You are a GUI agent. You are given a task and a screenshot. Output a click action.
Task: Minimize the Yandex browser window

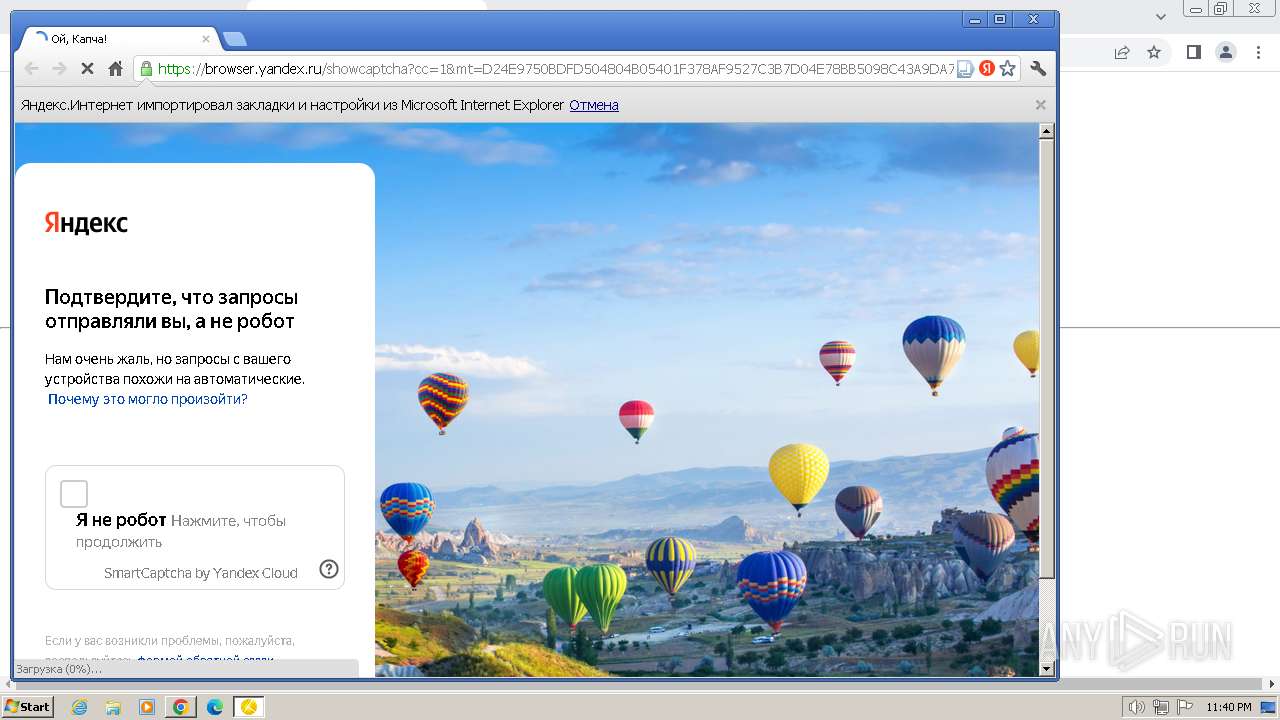click(x=975, y=19)
